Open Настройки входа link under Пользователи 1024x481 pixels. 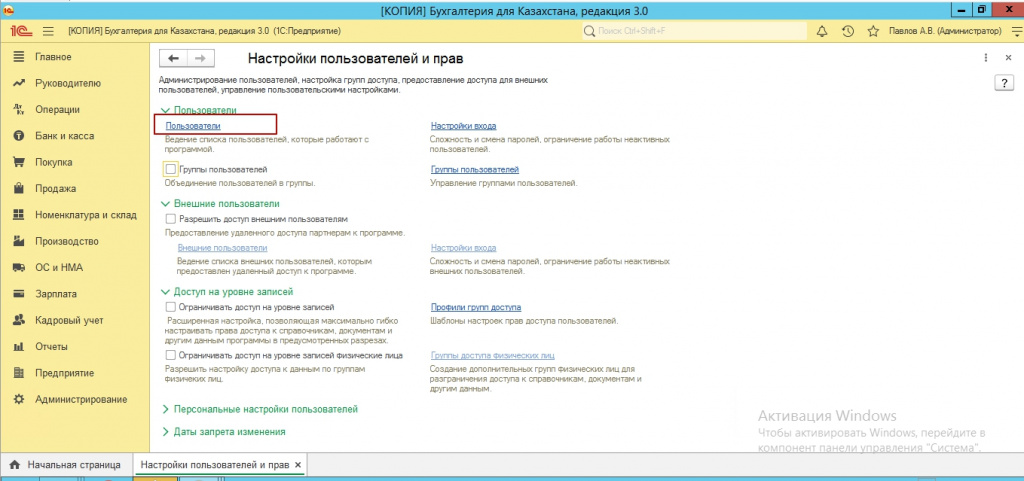[x=464, y=125]
